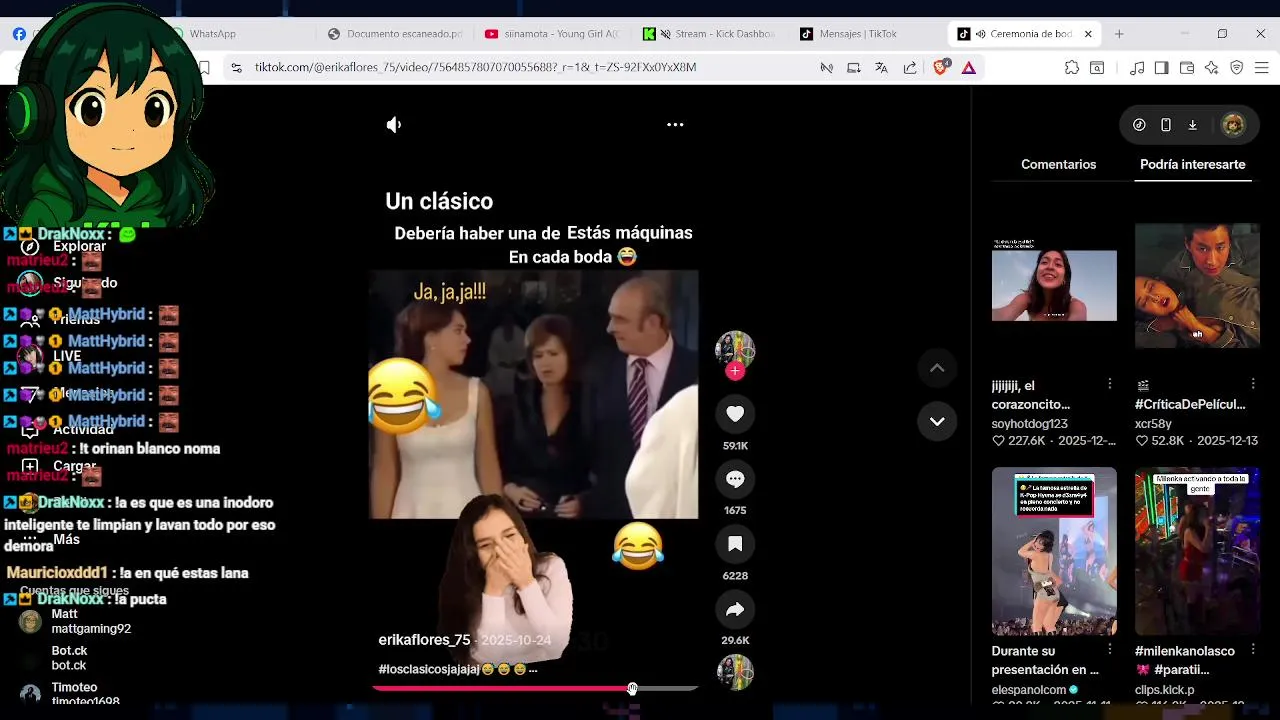The height and width of the screenshot is (720, 1280).
Task: Open the three-dot video options menu
Action: [675, 125]
